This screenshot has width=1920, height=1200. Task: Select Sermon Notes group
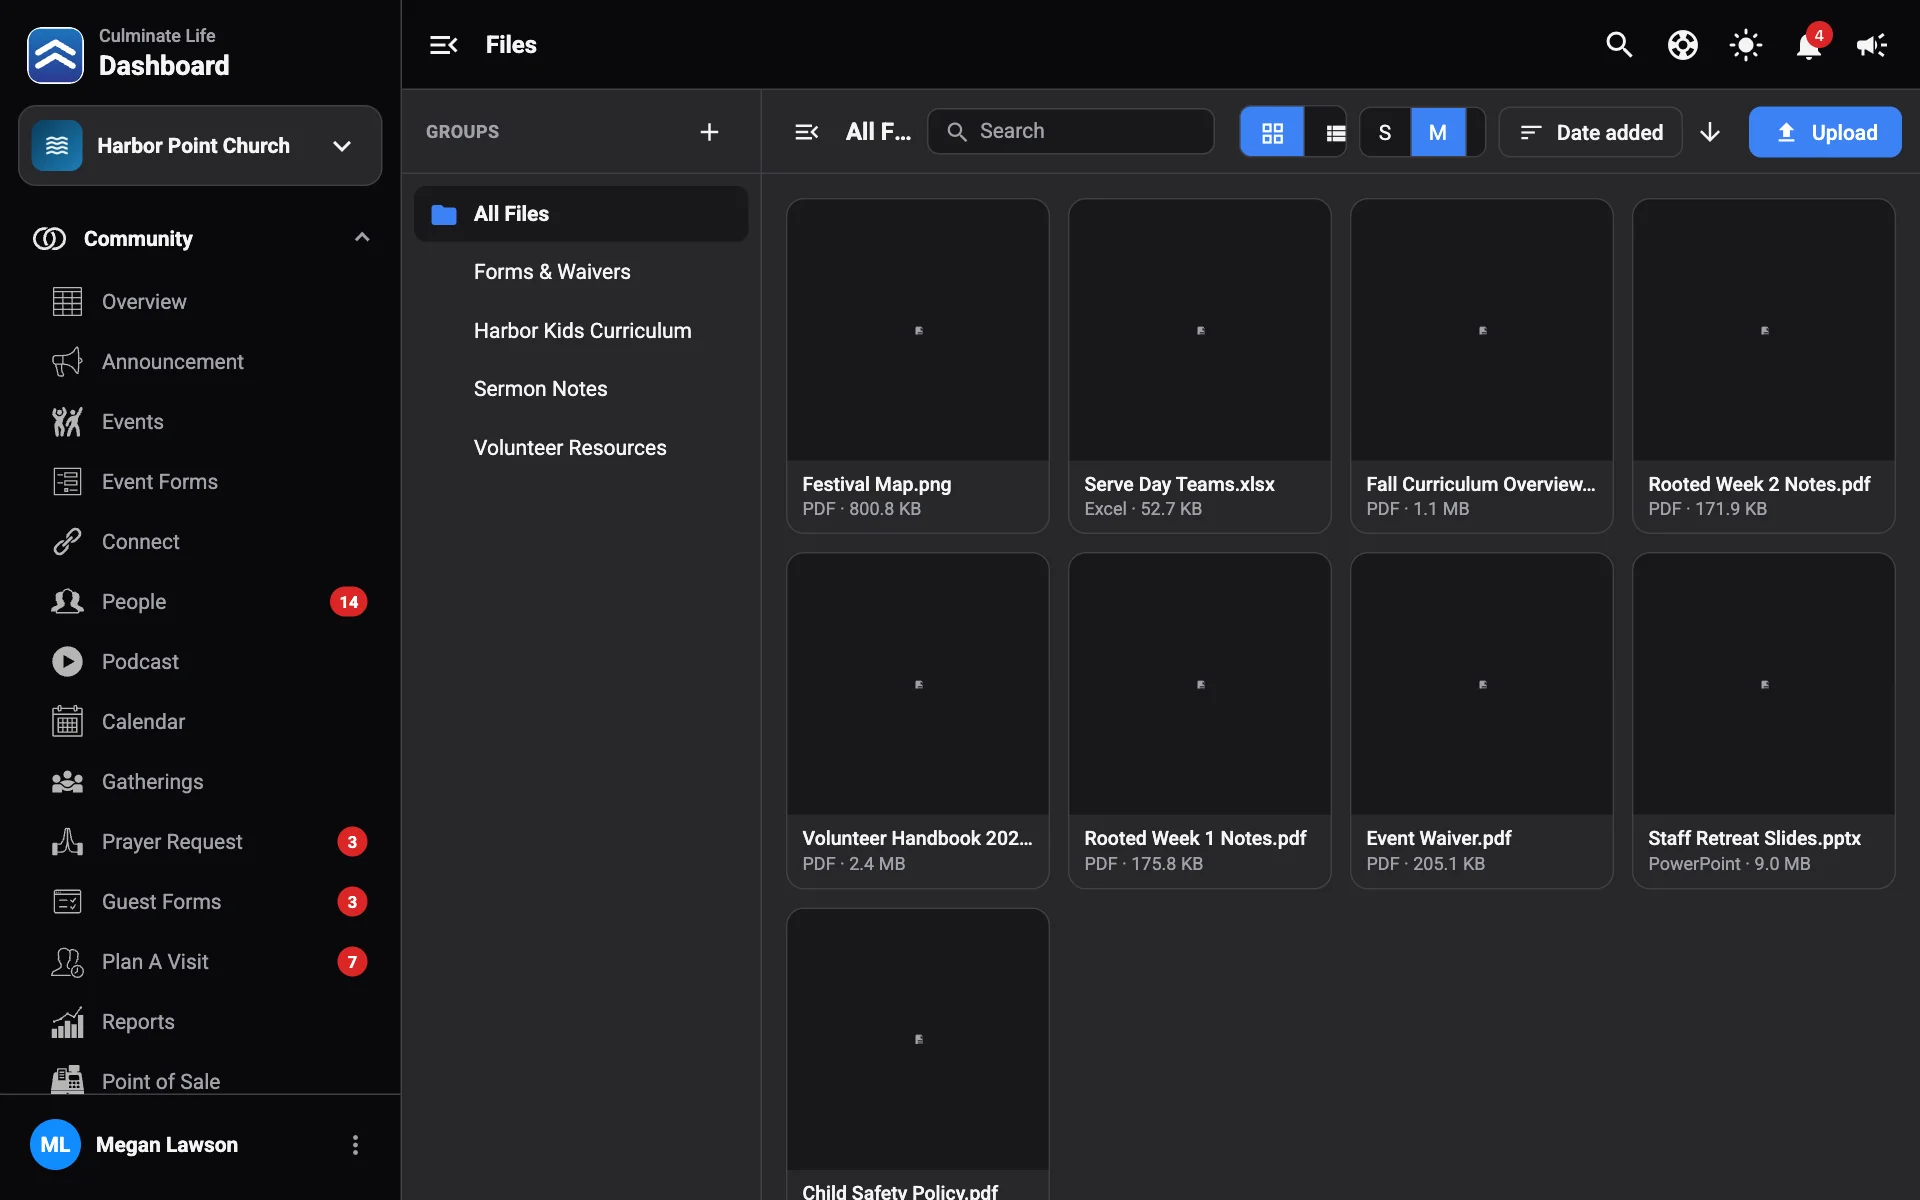click(x=581, y=389)
